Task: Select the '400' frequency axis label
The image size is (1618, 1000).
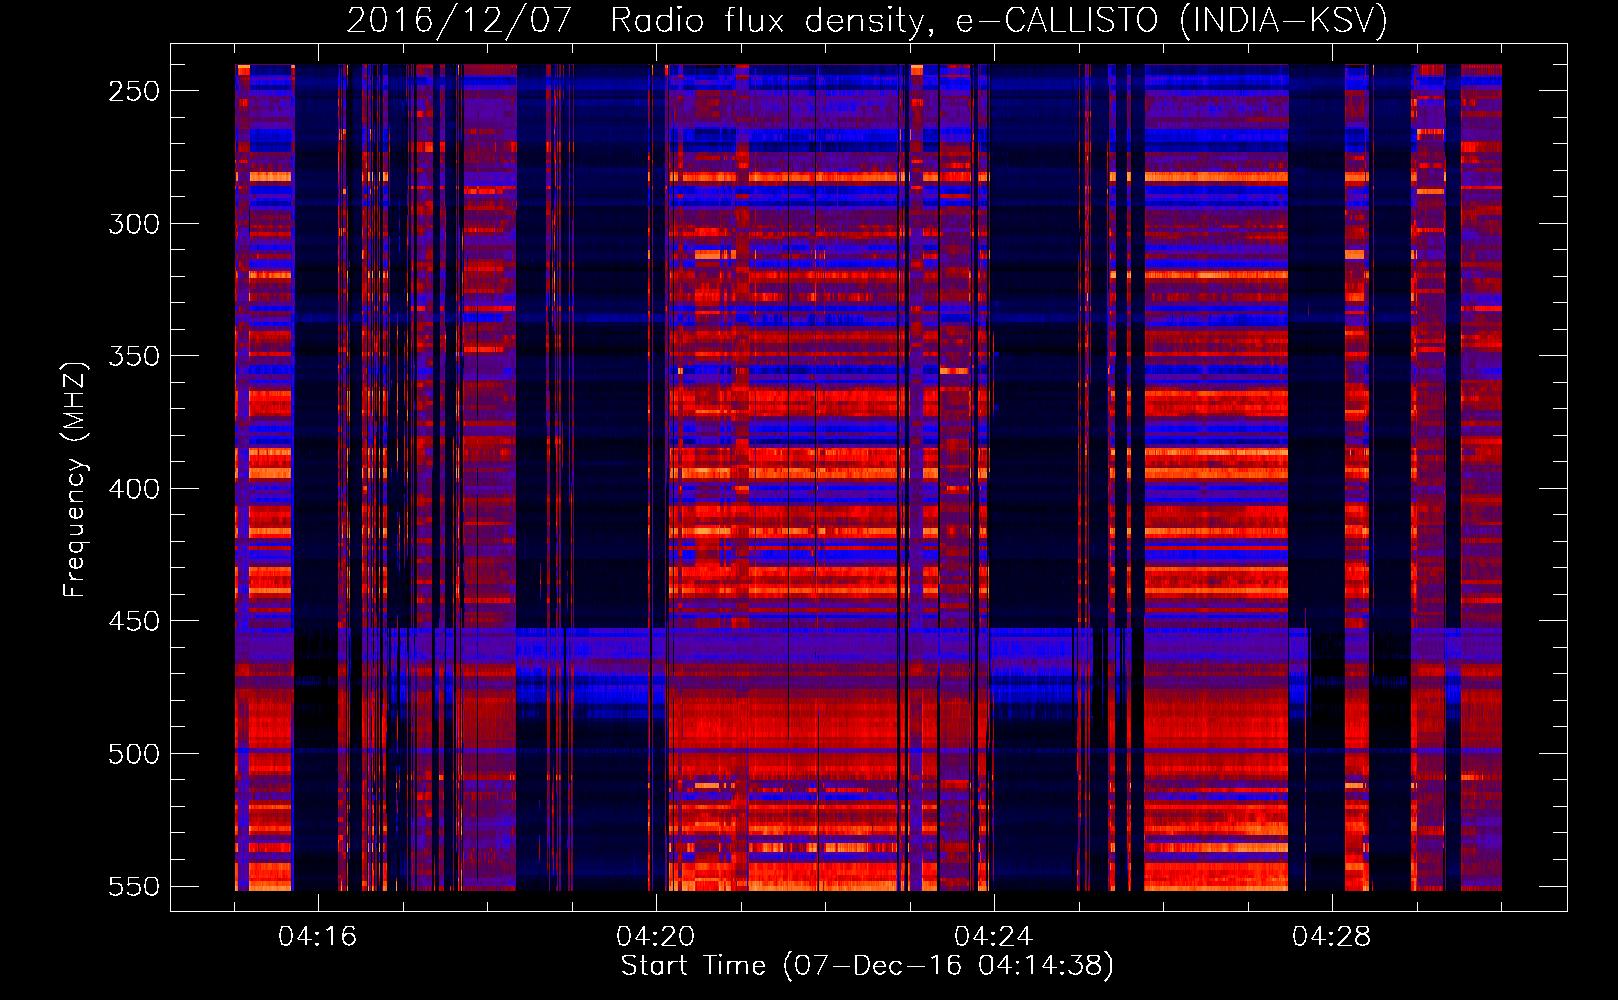Action: coord(134,489)
